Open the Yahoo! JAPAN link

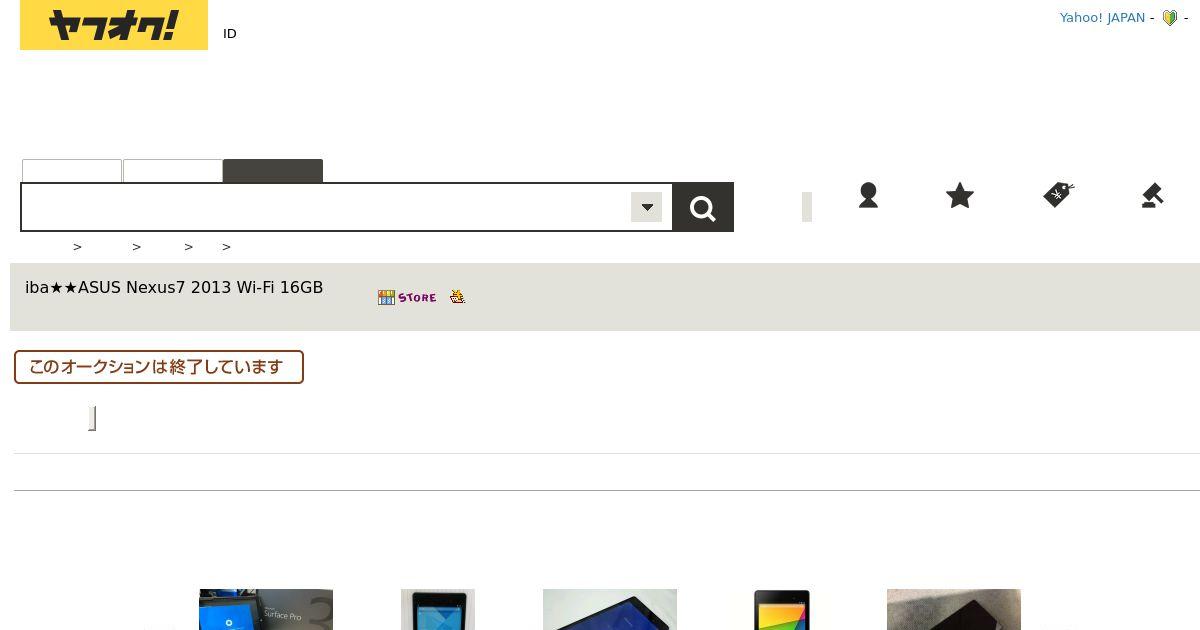[x=1102, y=18]
